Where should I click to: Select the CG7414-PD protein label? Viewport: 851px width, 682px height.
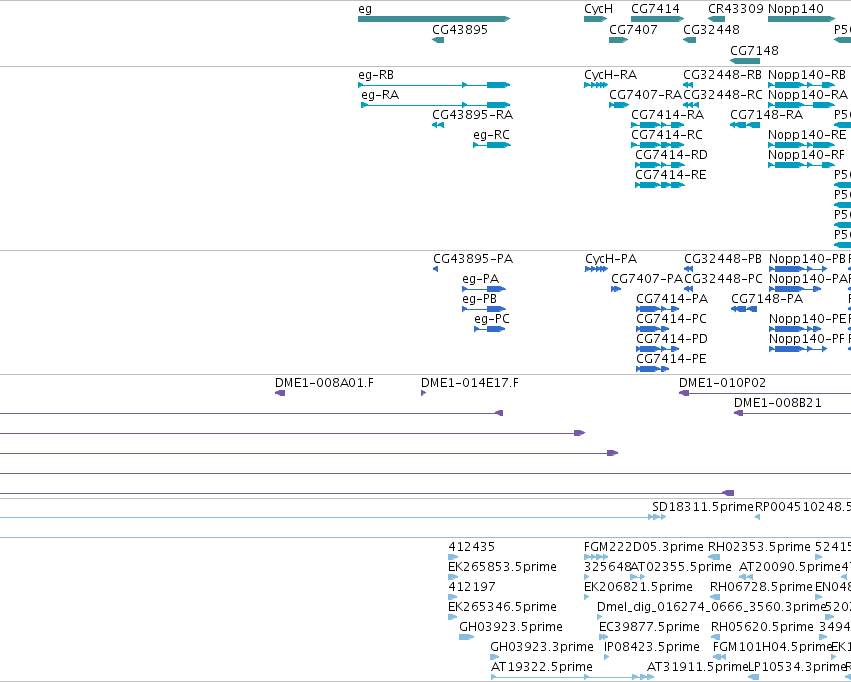672,339
